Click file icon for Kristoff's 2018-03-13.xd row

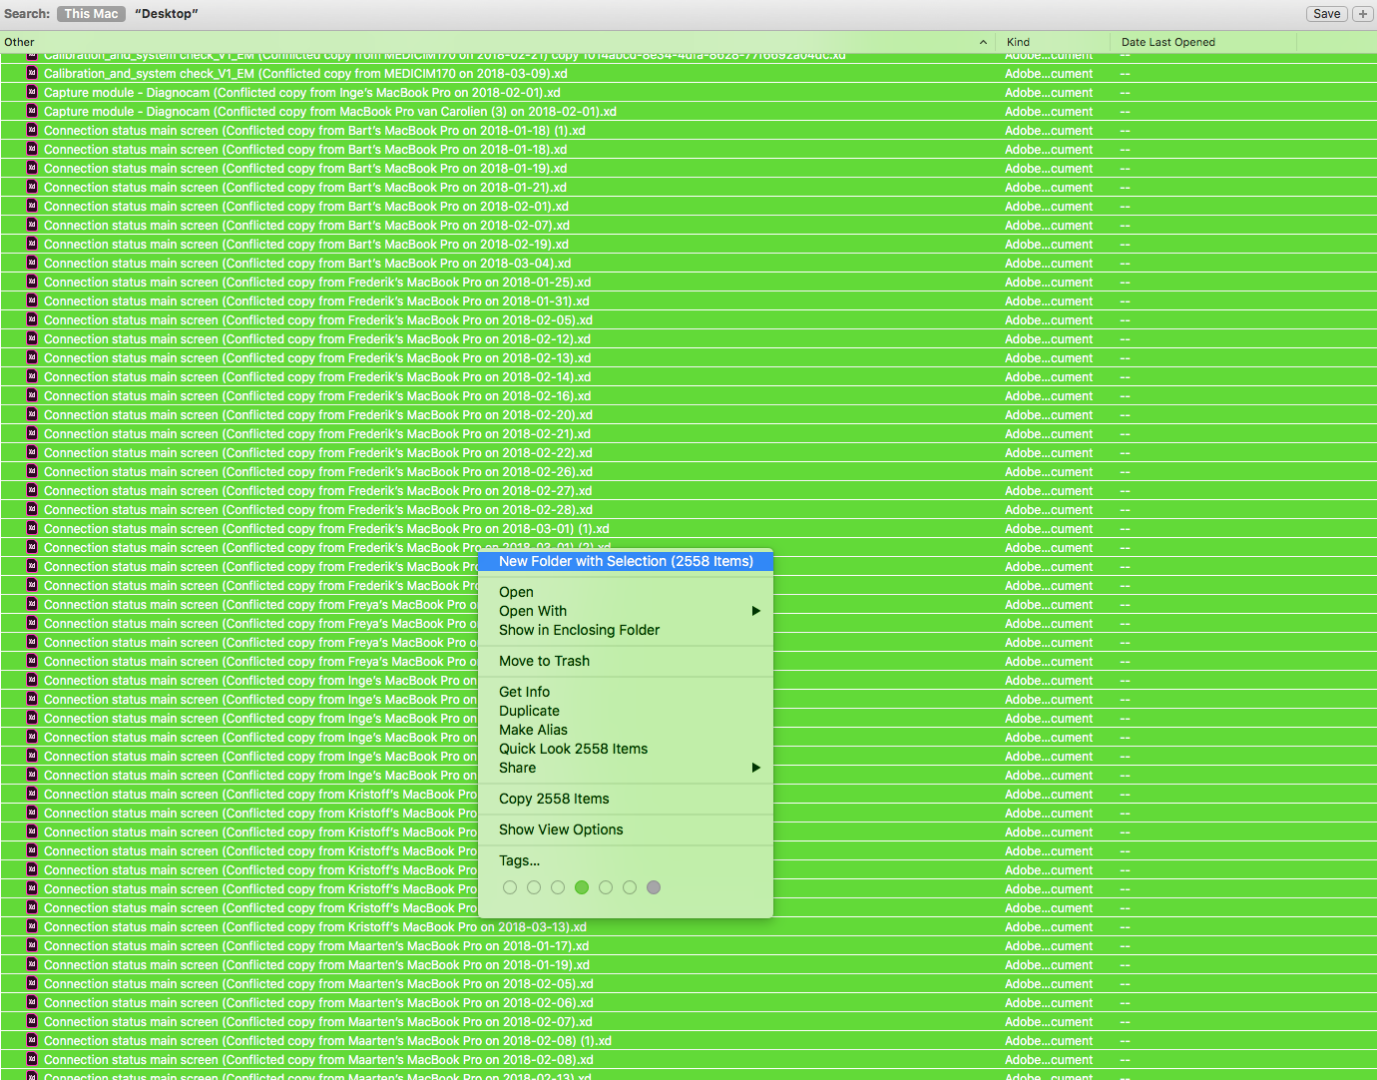point(32,927)
